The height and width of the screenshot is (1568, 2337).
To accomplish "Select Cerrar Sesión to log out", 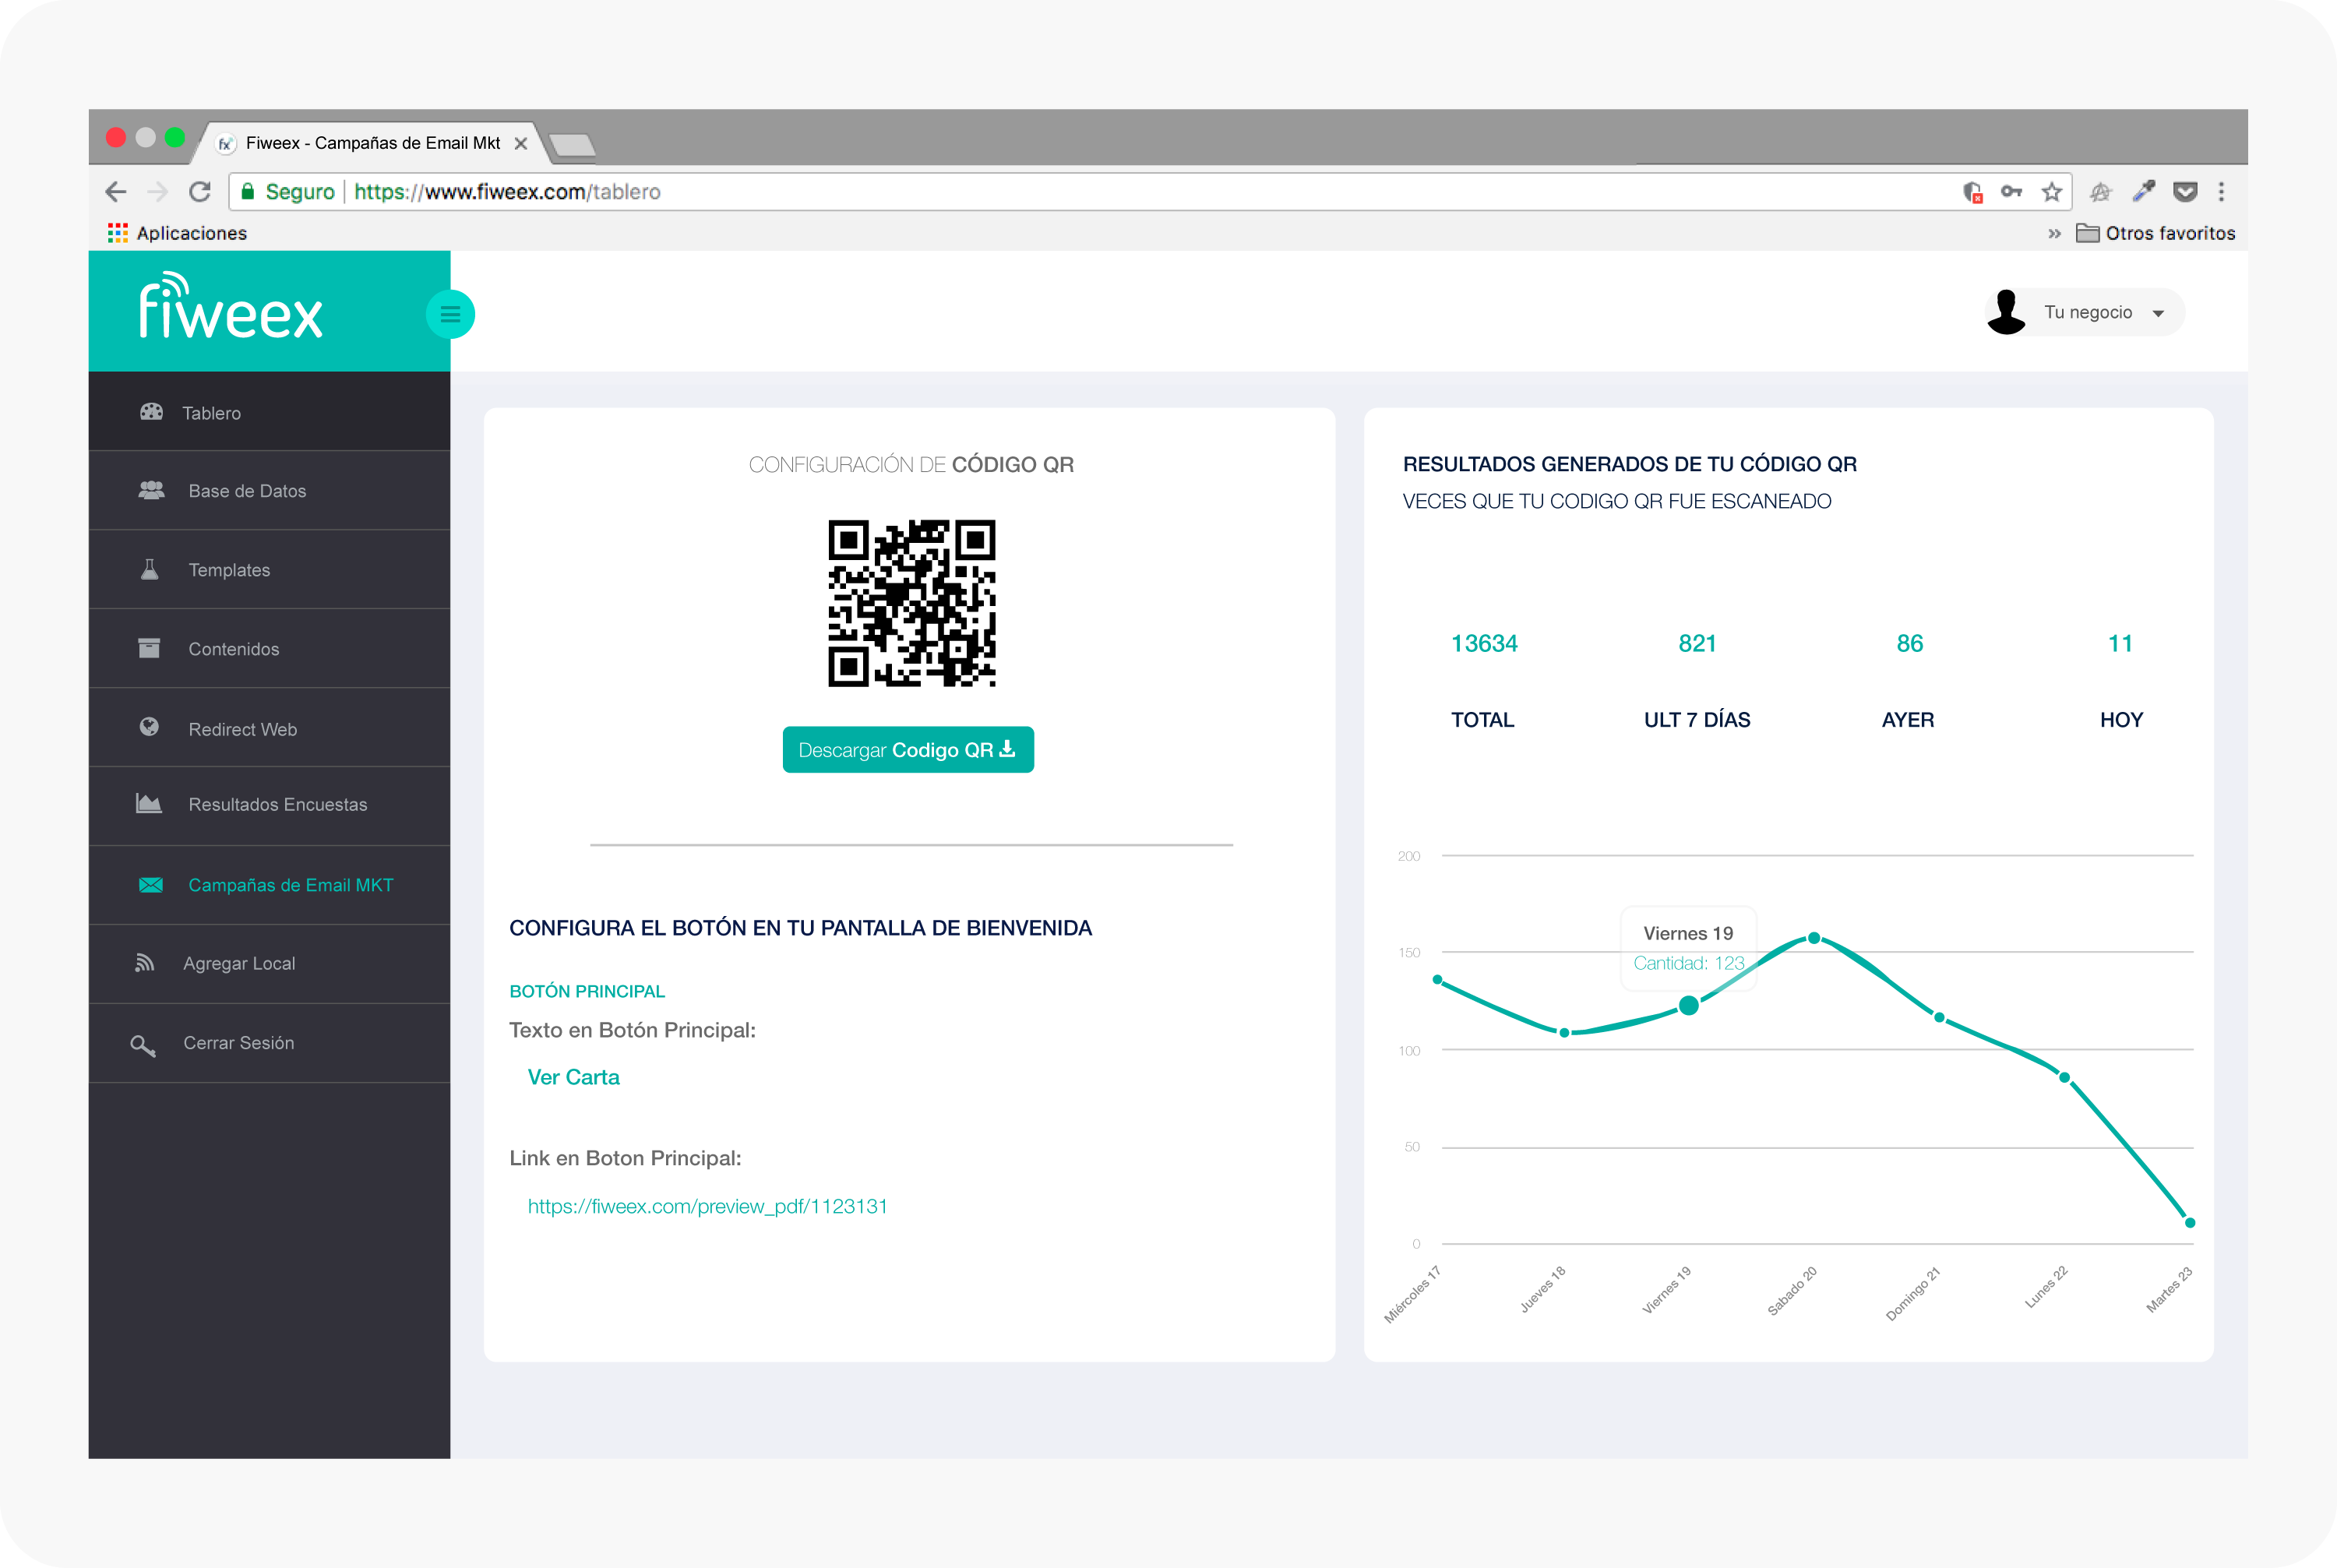I will point(269,1043).
